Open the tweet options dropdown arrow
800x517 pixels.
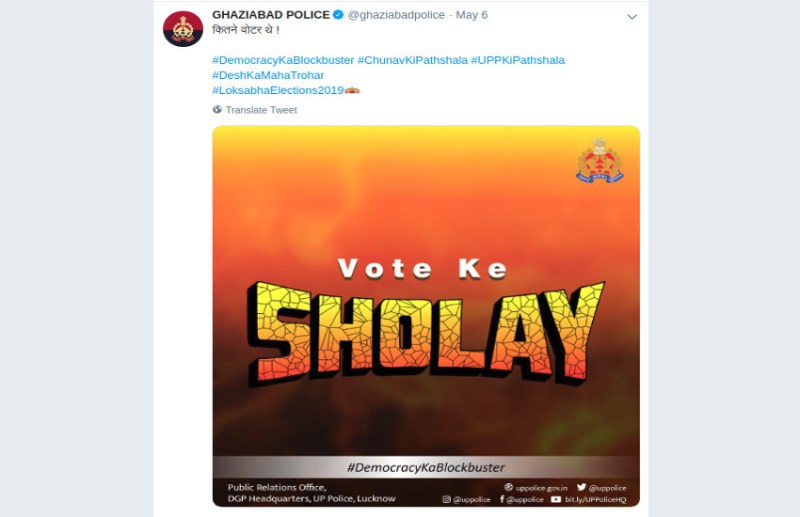click(631, 17)
